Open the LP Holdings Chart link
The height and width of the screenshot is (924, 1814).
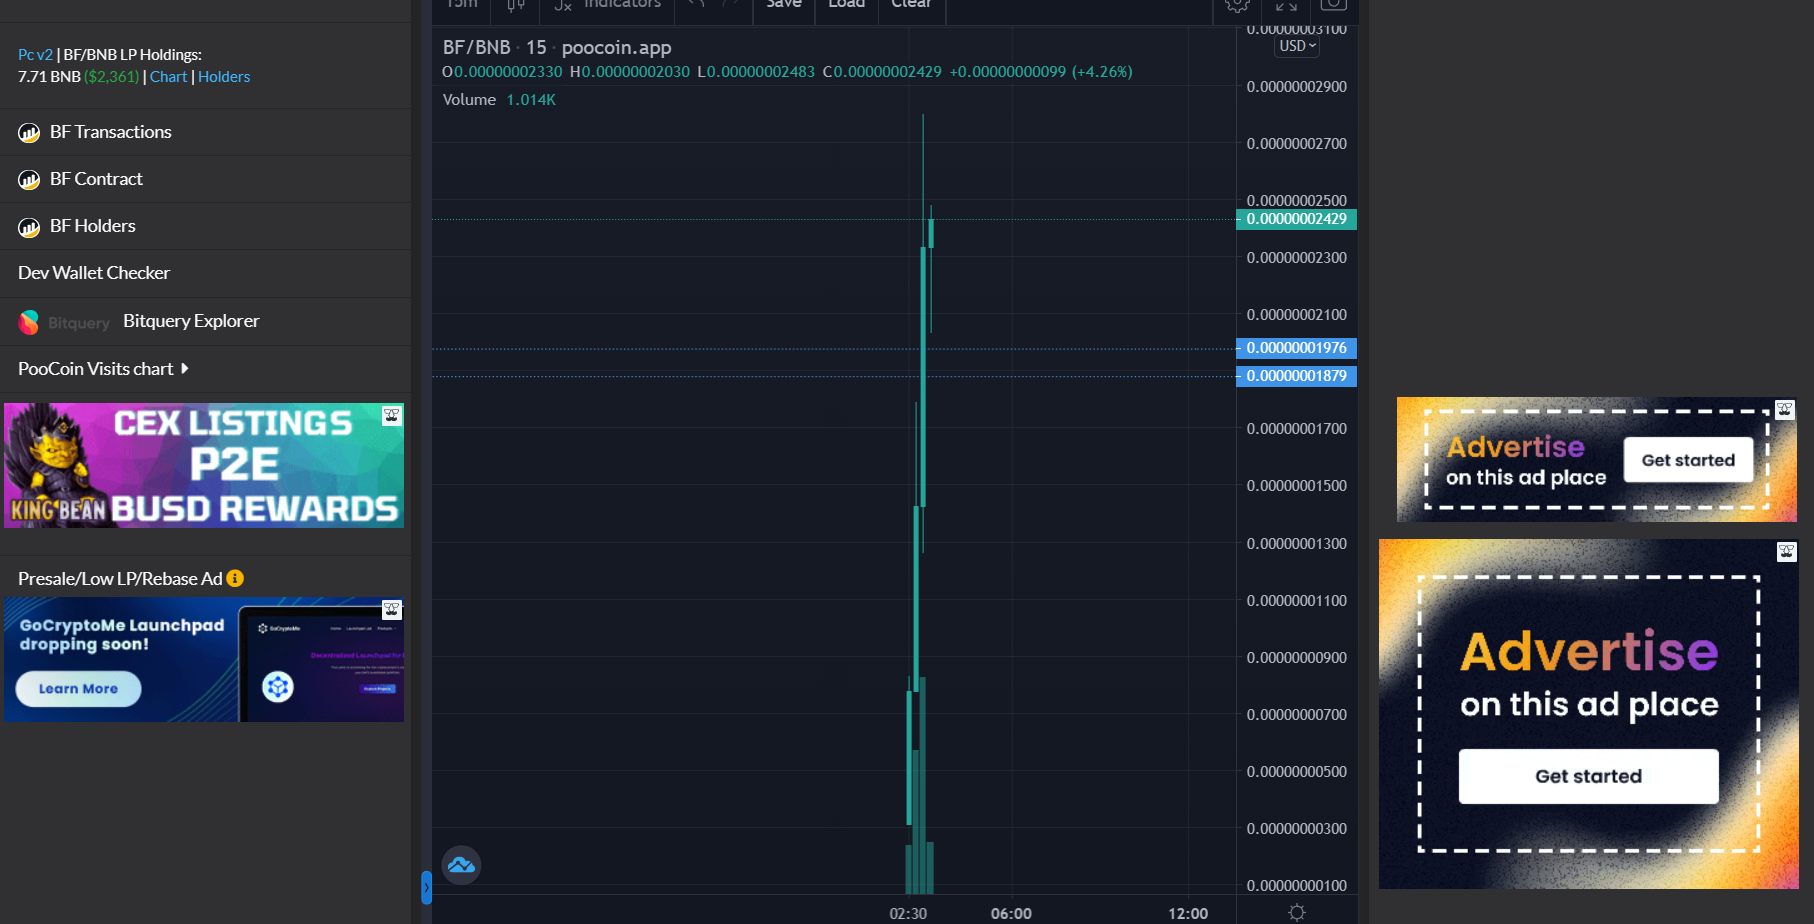point(168,77)
